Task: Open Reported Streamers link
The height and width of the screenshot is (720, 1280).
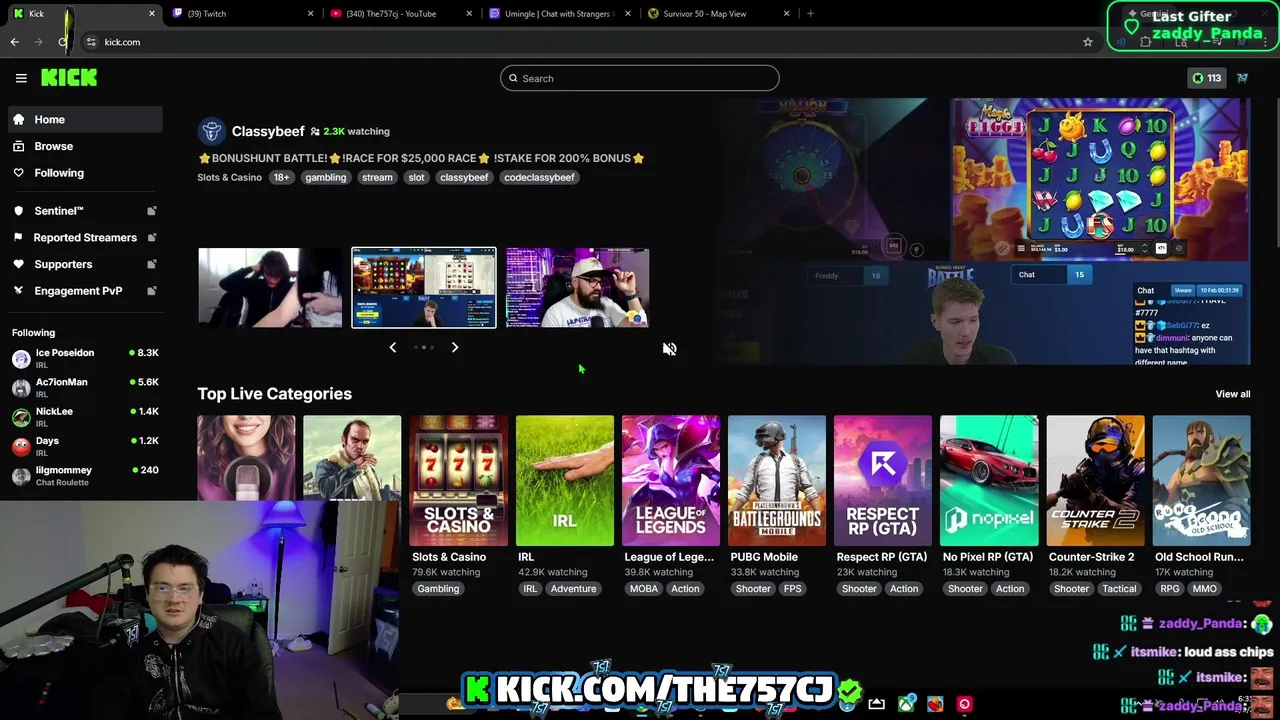Action: pos(85,238)
